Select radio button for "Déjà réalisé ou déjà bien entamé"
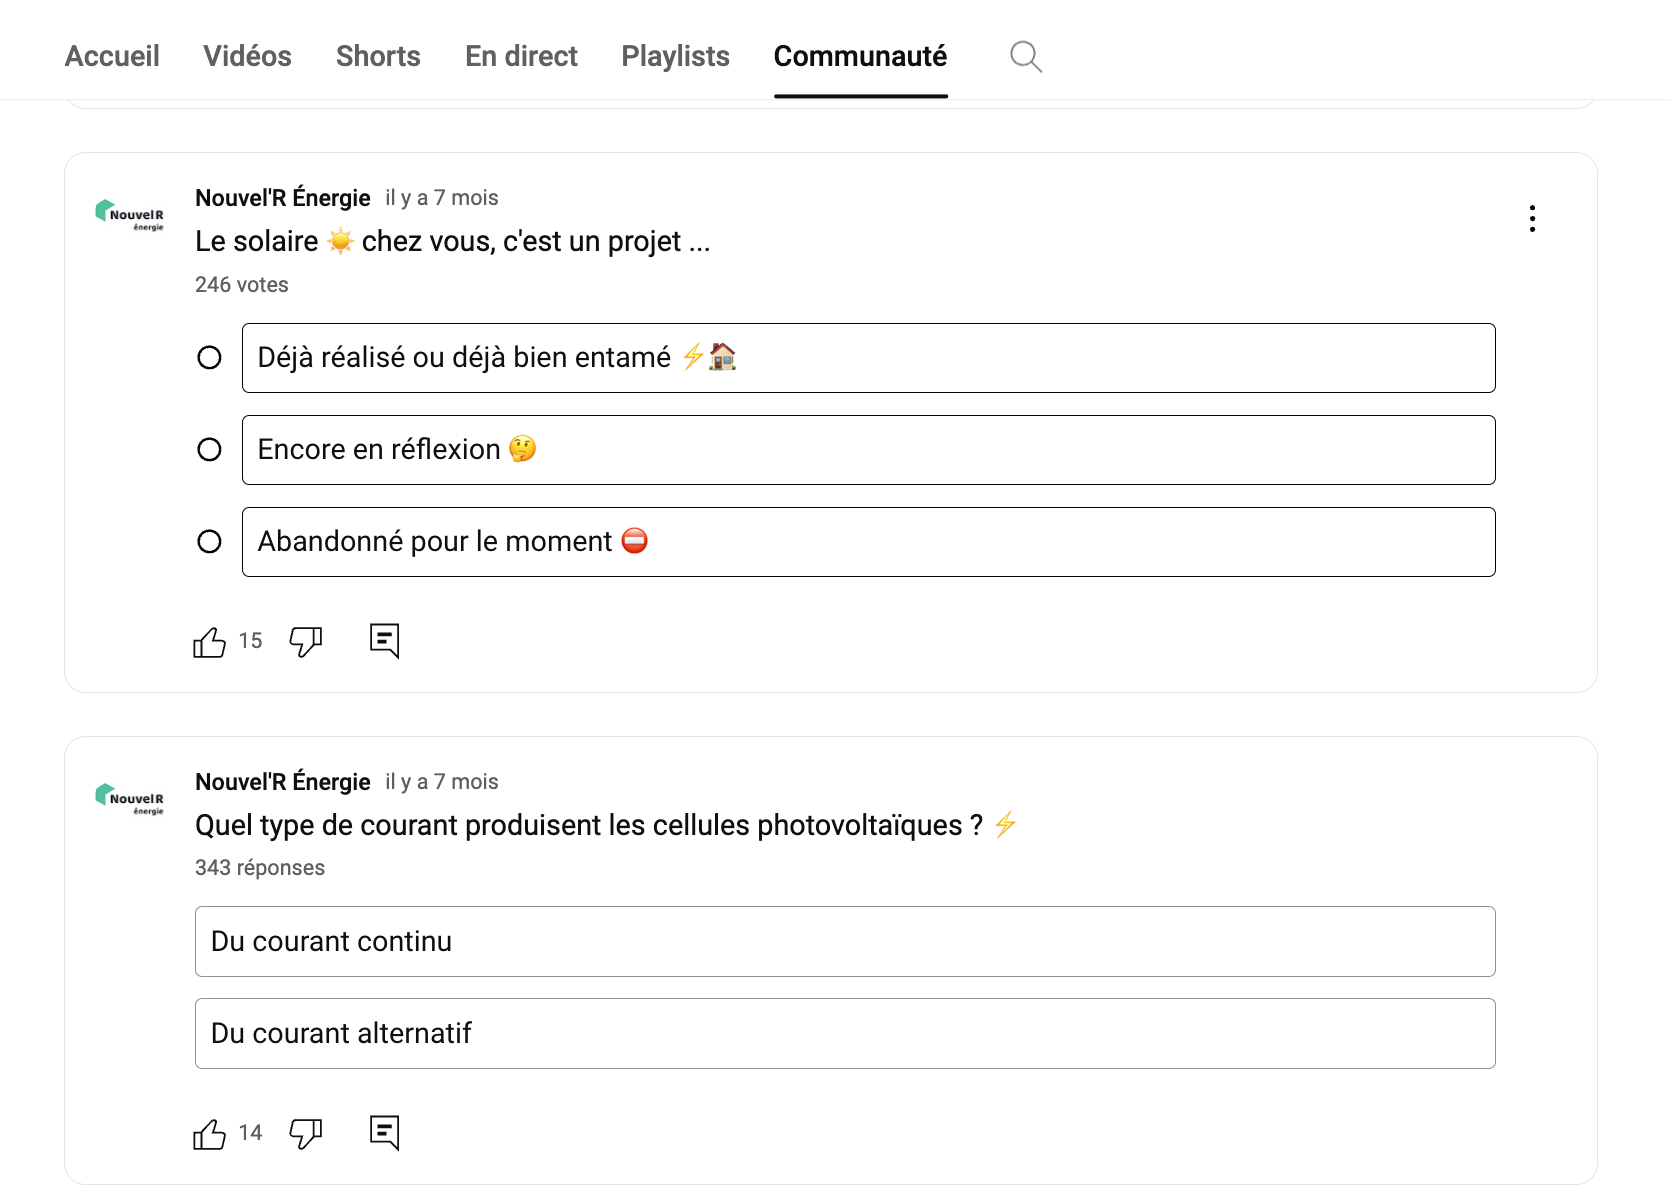Viewport: 1671px width, 1200px height. click(209, 358)
